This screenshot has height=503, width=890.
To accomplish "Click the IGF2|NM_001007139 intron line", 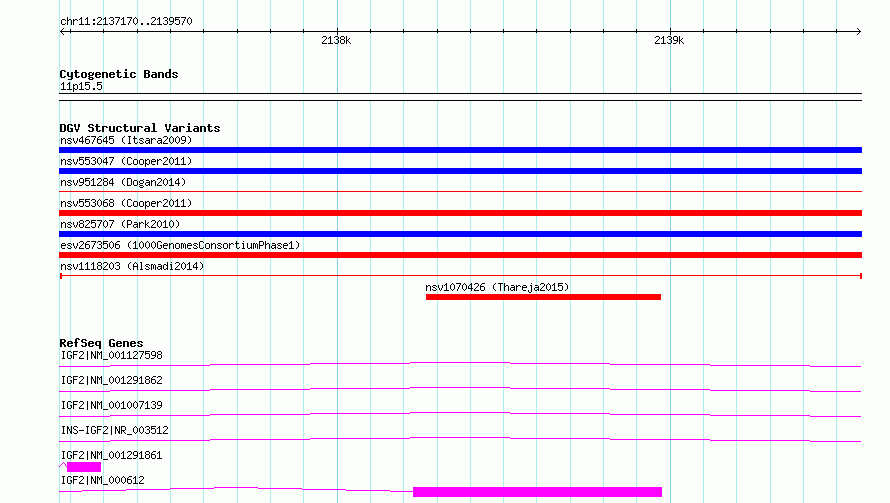I will (x=460, y=414).
